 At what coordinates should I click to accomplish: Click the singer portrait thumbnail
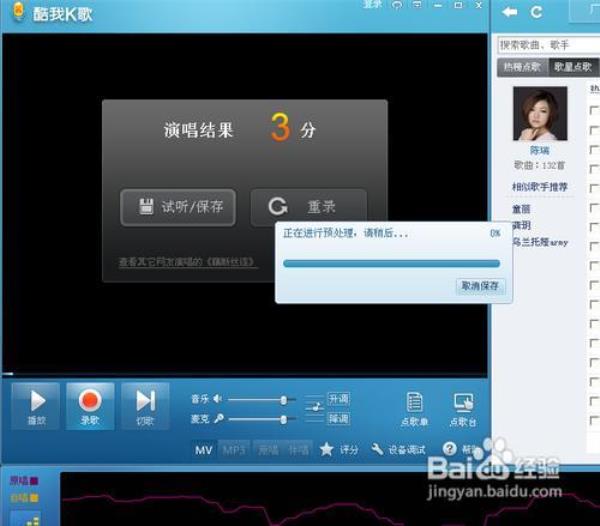click(540, 113)
